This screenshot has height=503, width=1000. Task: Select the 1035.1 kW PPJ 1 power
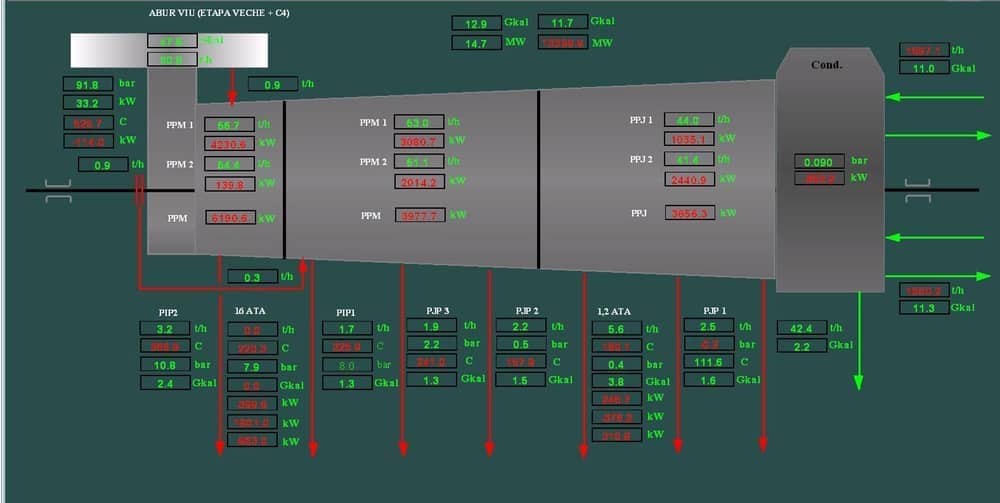[689, 138]
